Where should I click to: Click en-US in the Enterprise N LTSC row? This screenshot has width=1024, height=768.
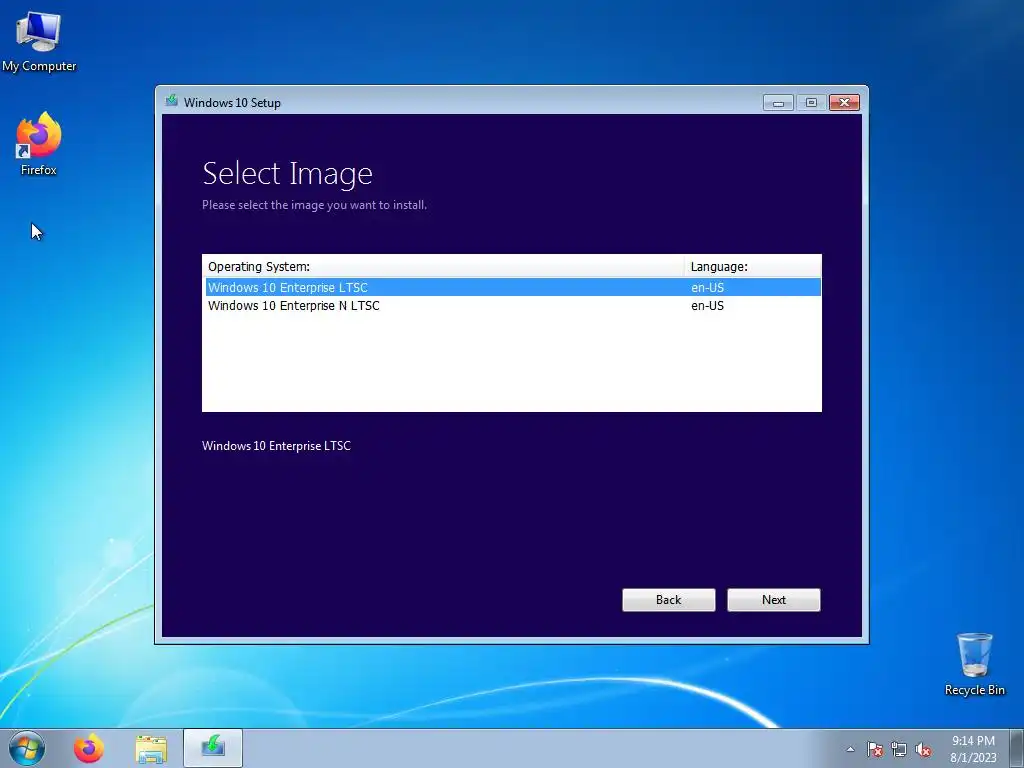pyautogui.click(x=707, y=306)
